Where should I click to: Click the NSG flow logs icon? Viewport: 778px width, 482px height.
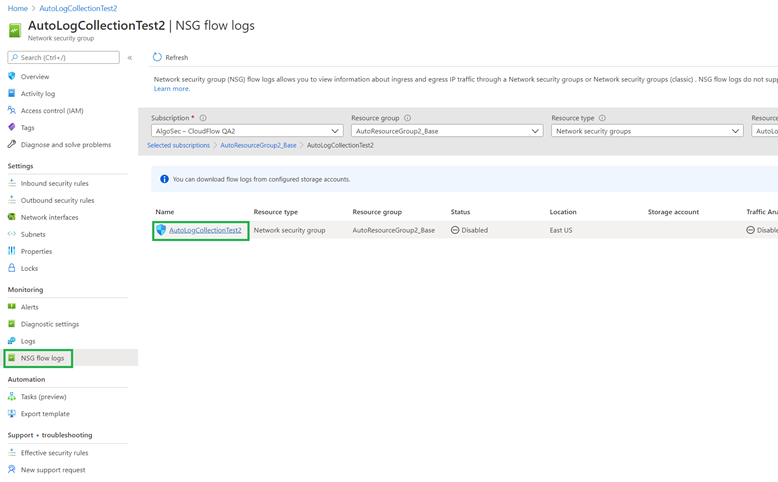[12, 357]
